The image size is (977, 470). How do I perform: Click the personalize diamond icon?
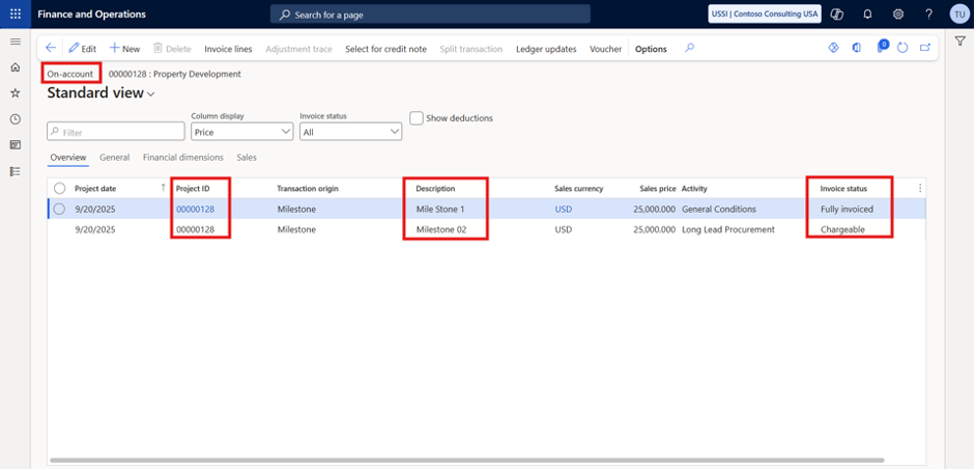[x=834, y=48]
